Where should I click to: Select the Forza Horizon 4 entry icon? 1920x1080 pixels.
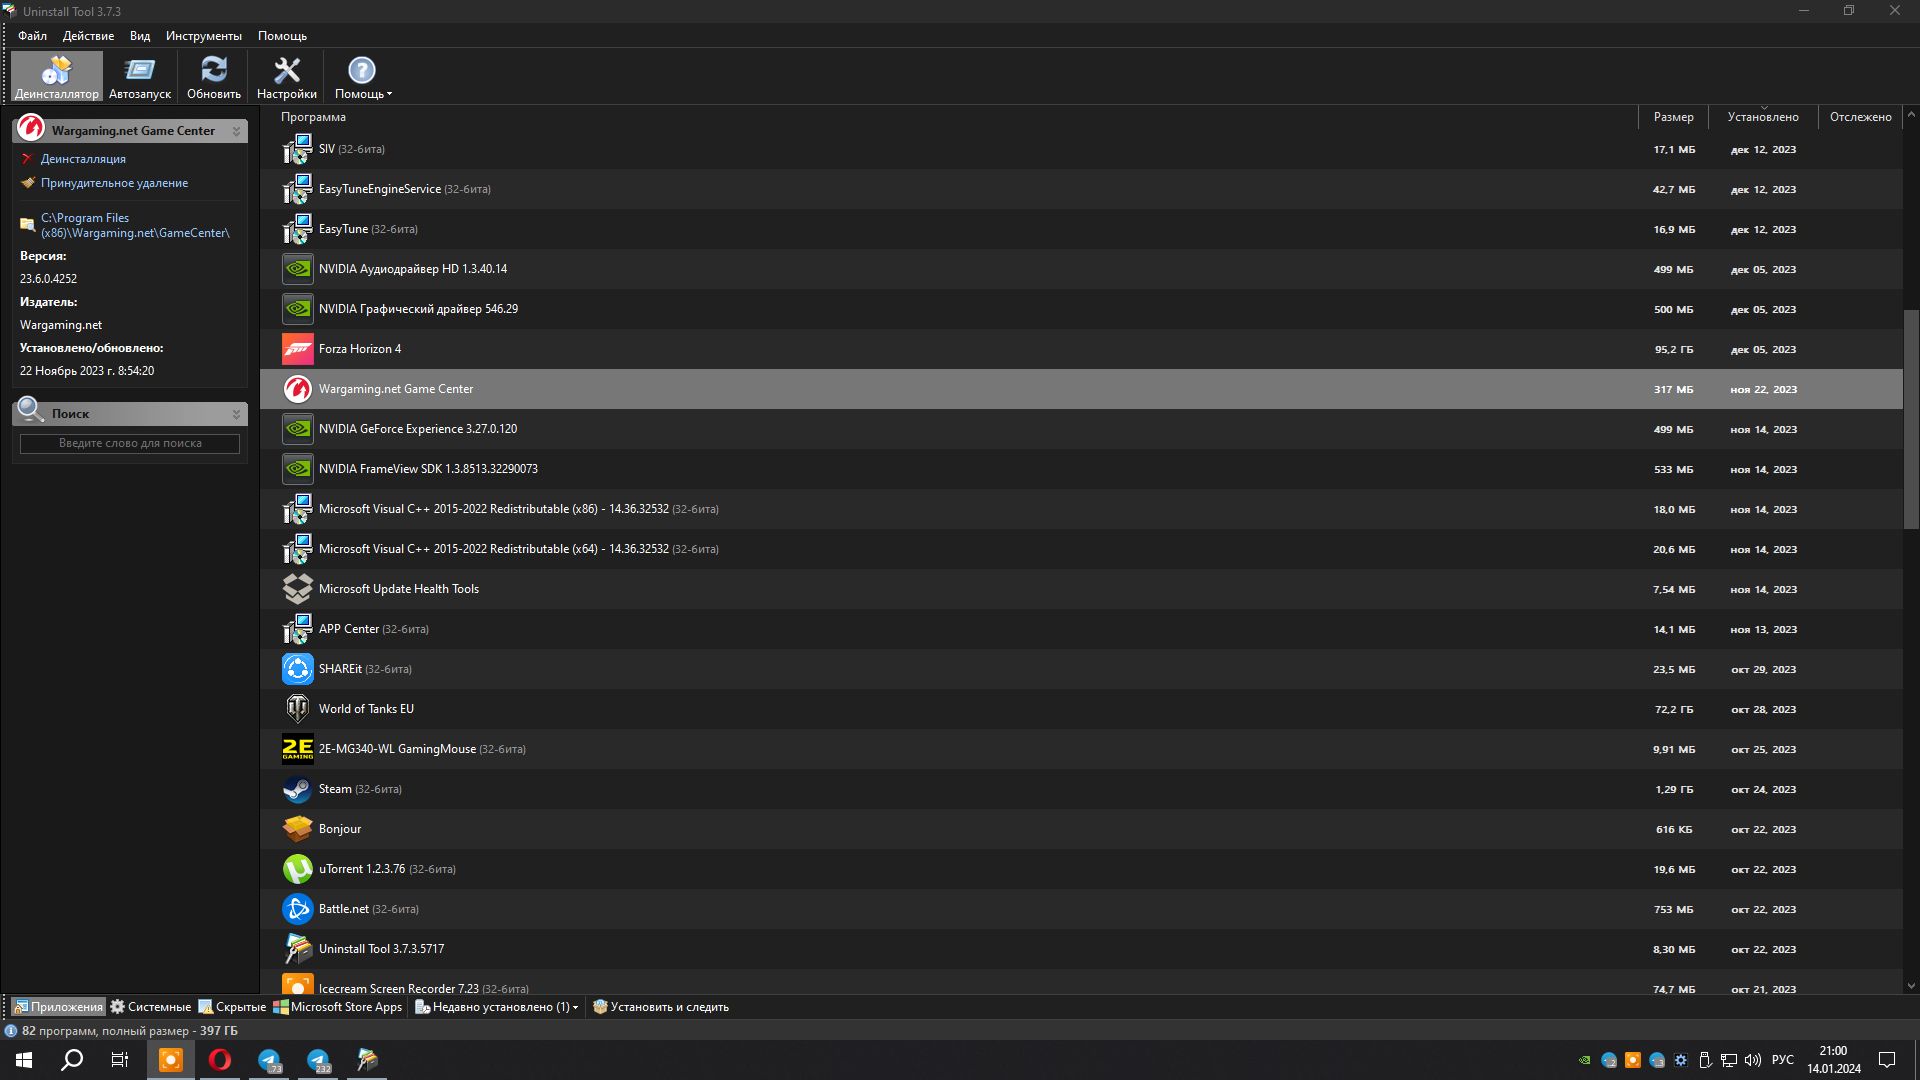297,349
